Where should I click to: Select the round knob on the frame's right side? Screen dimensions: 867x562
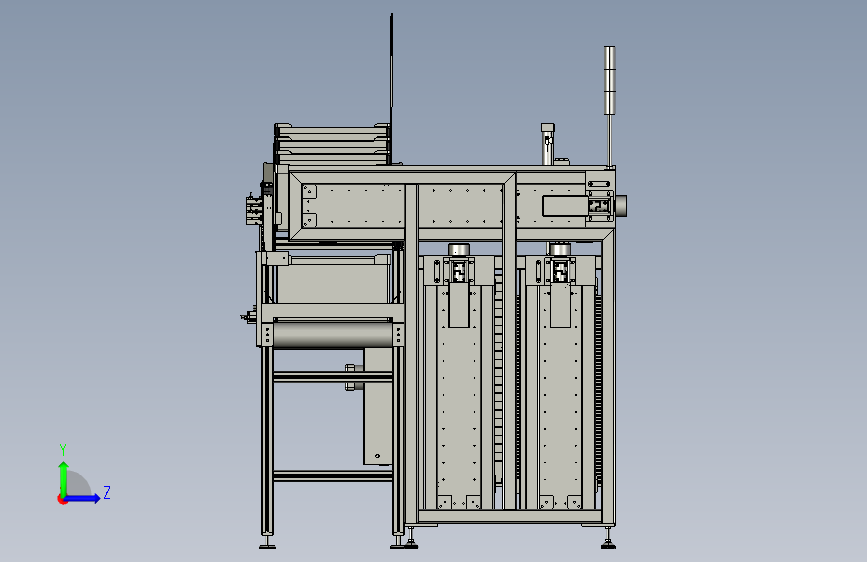(x=620, y=206)
